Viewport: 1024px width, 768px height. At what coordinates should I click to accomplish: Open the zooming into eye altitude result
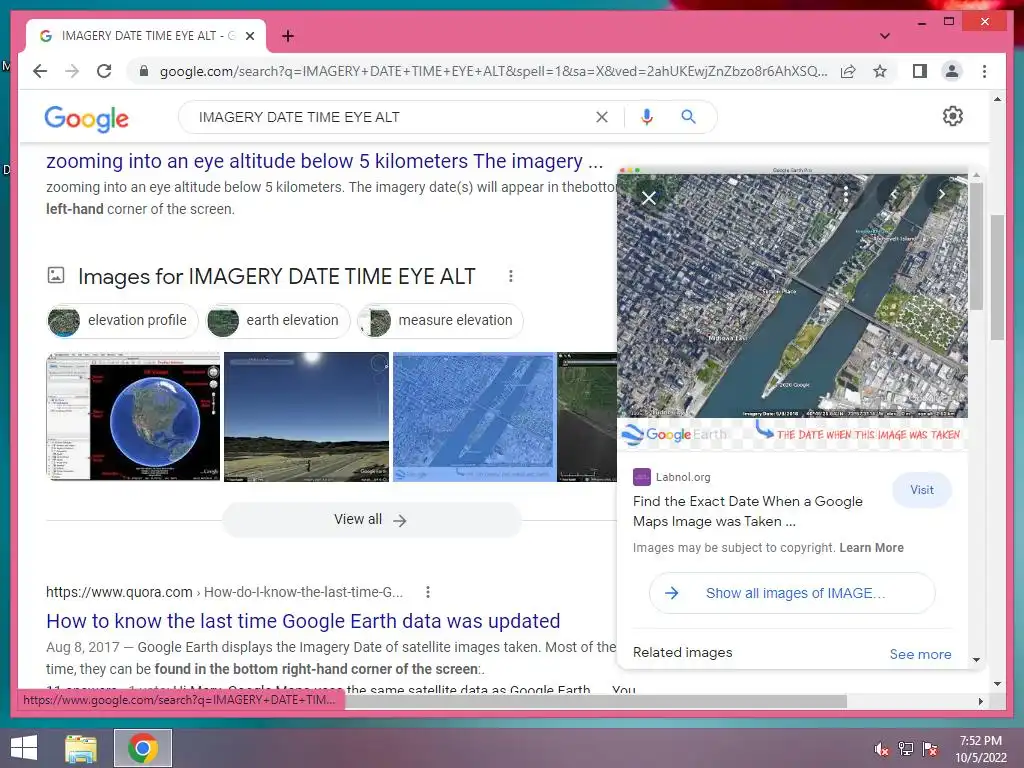click(x=324, y=161)
